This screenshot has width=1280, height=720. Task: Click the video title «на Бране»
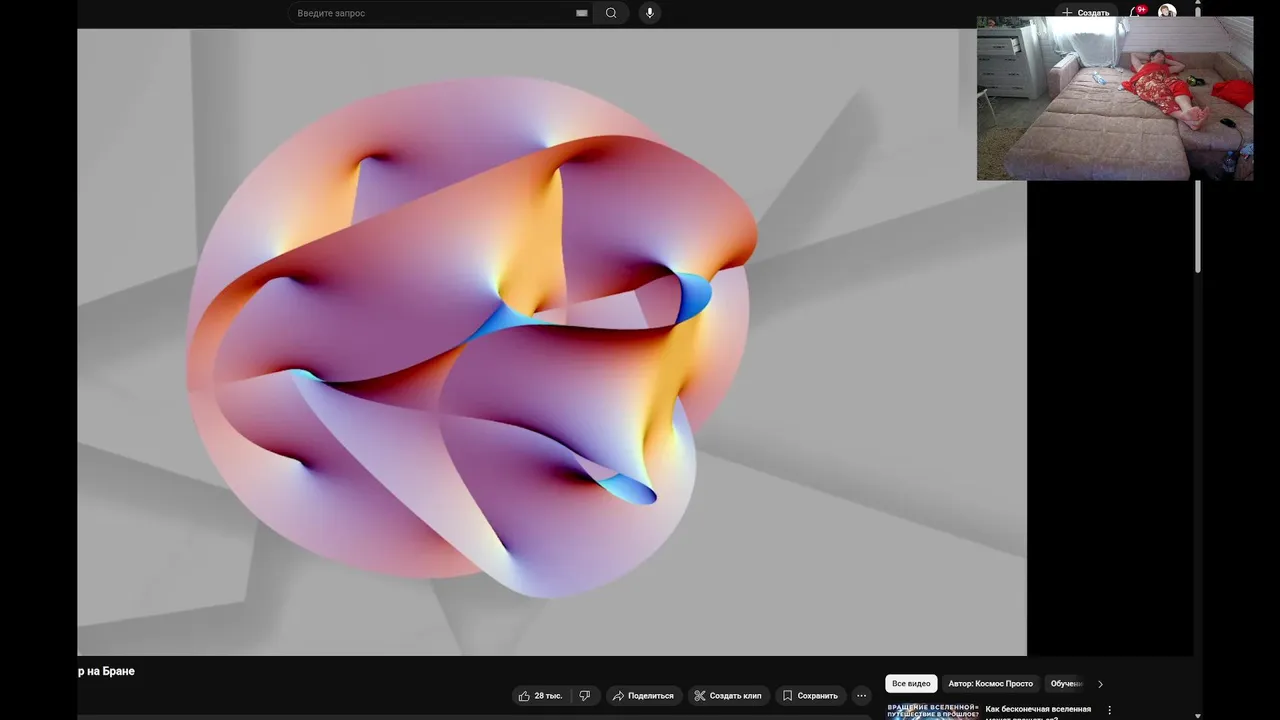[106, 671]
